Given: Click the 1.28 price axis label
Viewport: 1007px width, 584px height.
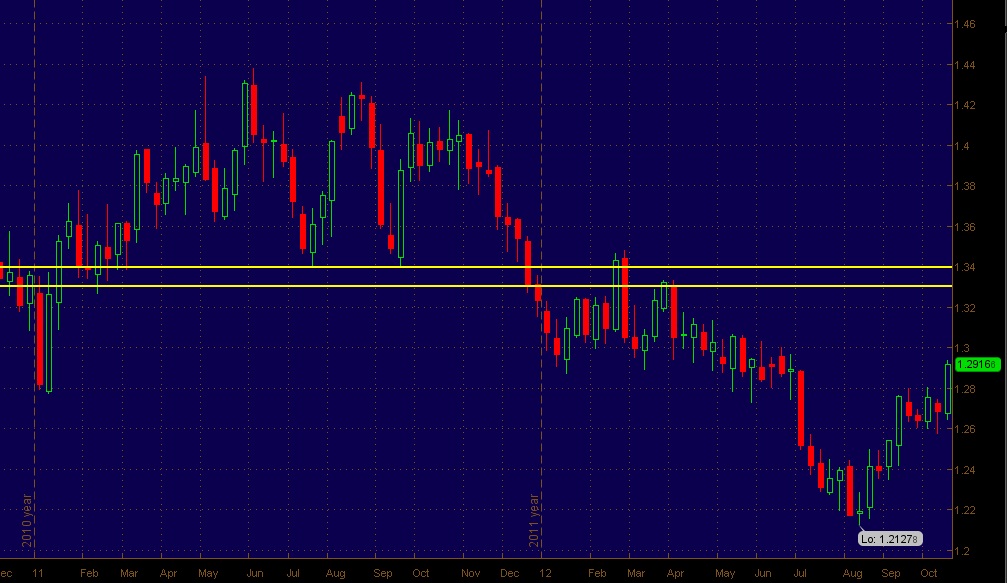Looking at the screenshot, I should coord(965,389).
